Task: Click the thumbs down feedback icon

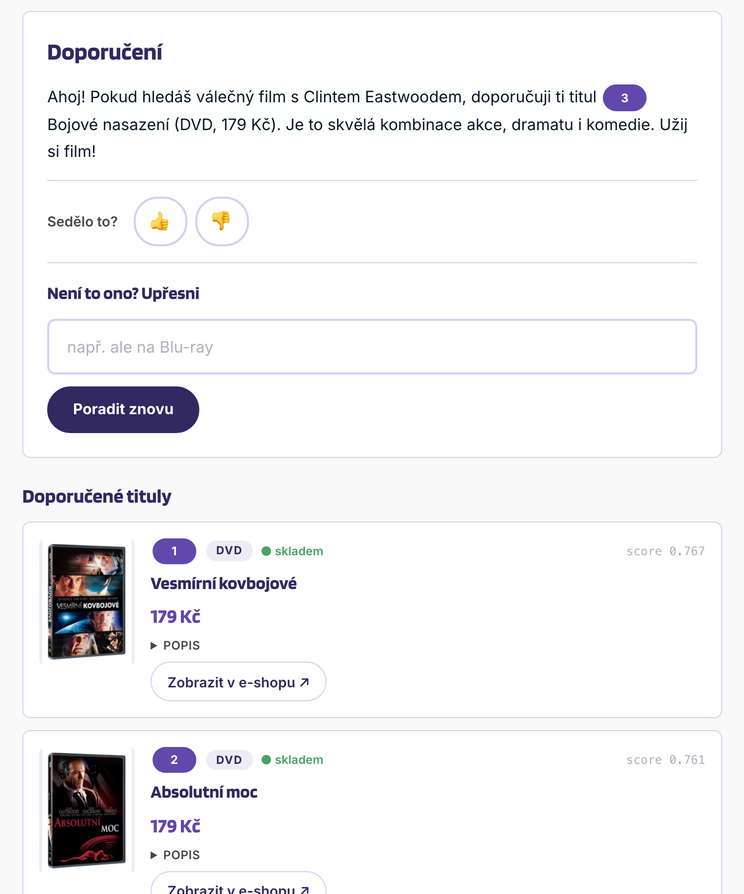Action: coord(222,221)
